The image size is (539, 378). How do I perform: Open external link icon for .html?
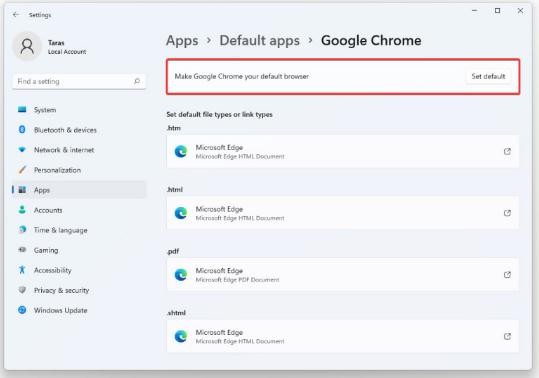(507, 213)
